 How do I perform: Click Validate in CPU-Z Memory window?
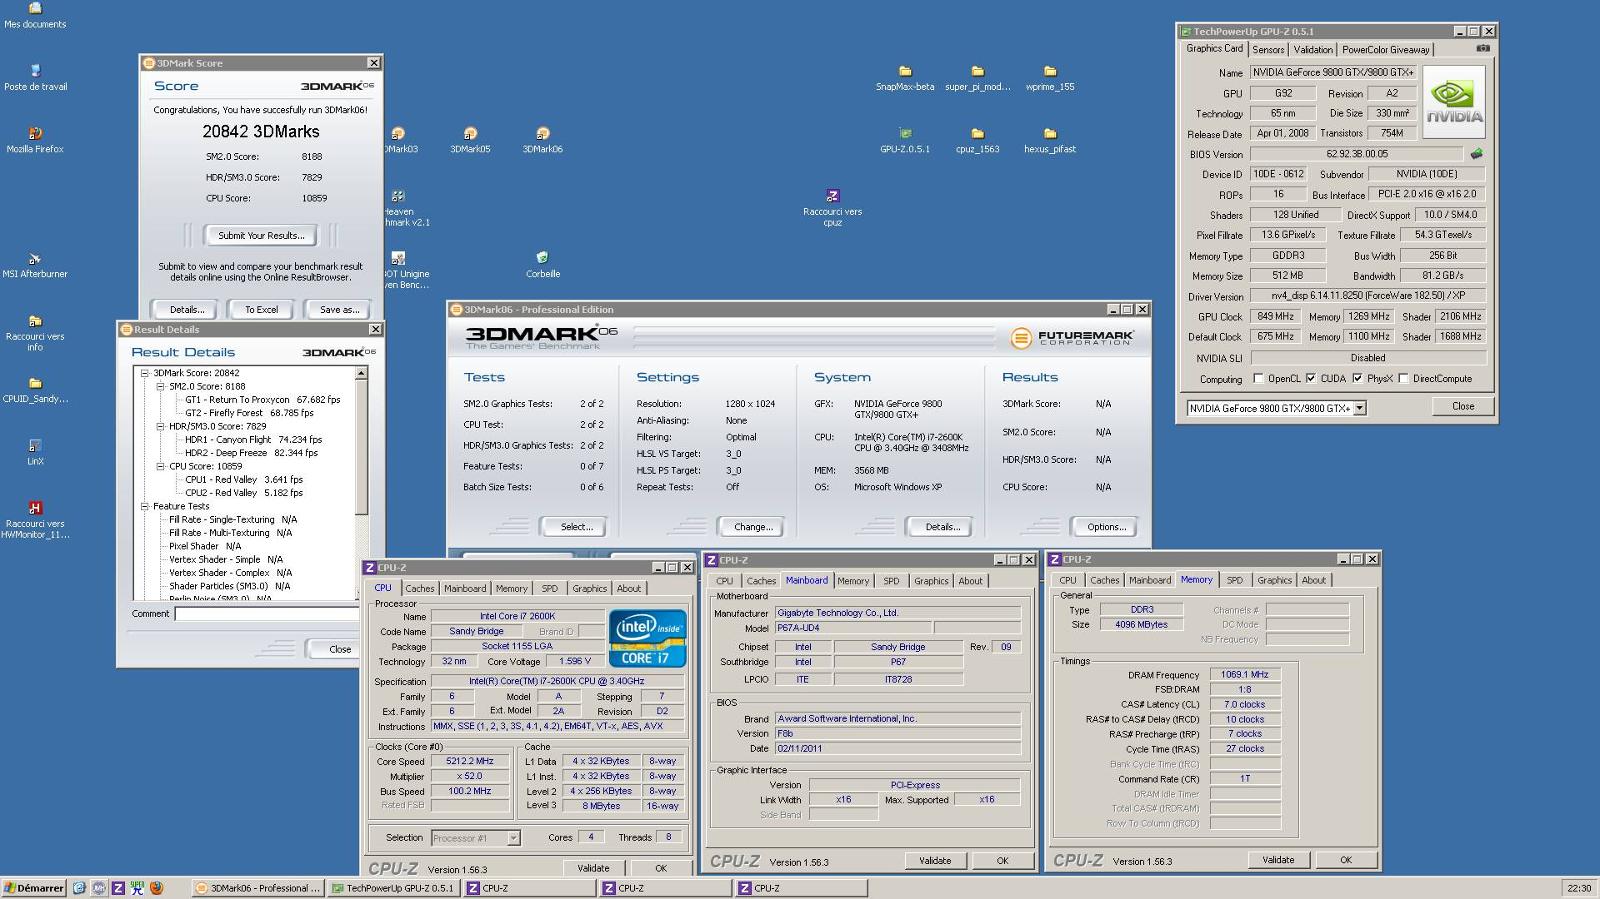(x=1278, y=860)
